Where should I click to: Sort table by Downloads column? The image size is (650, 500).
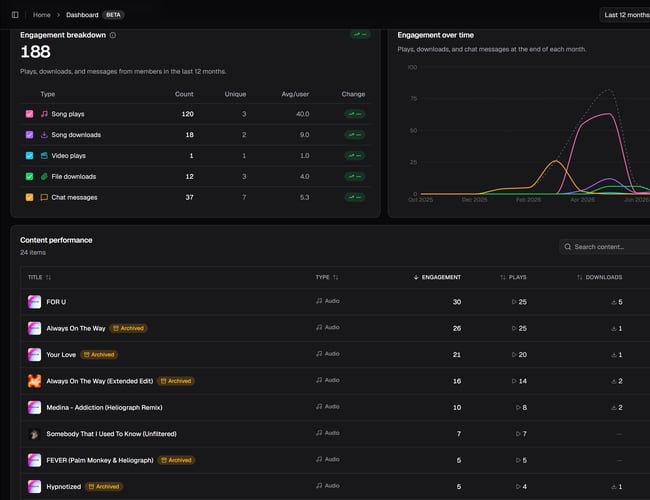(x=599, y=277)
